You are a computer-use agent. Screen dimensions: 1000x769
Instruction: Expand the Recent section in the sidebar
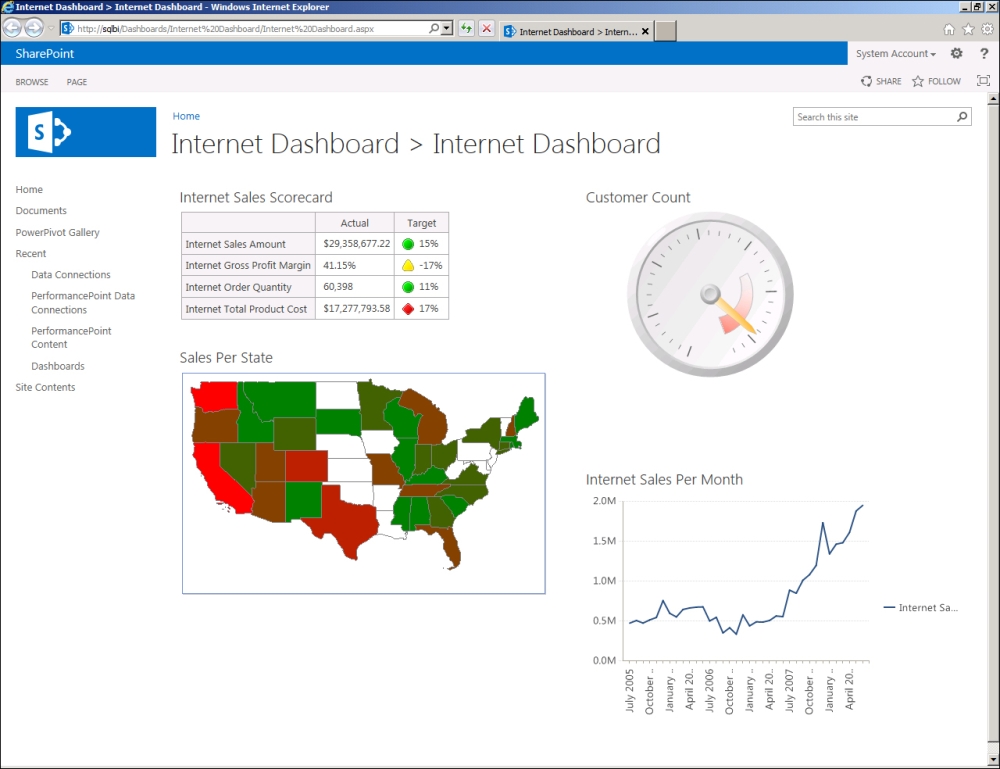pos(30,253)
